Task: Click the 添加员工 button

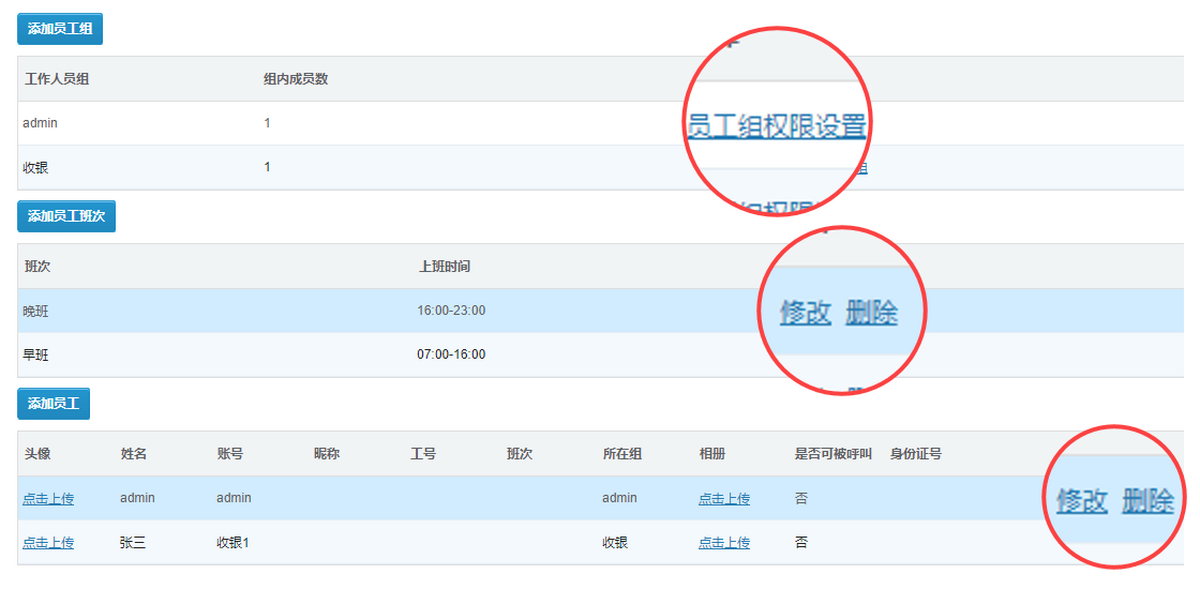Action: point(54,404)
